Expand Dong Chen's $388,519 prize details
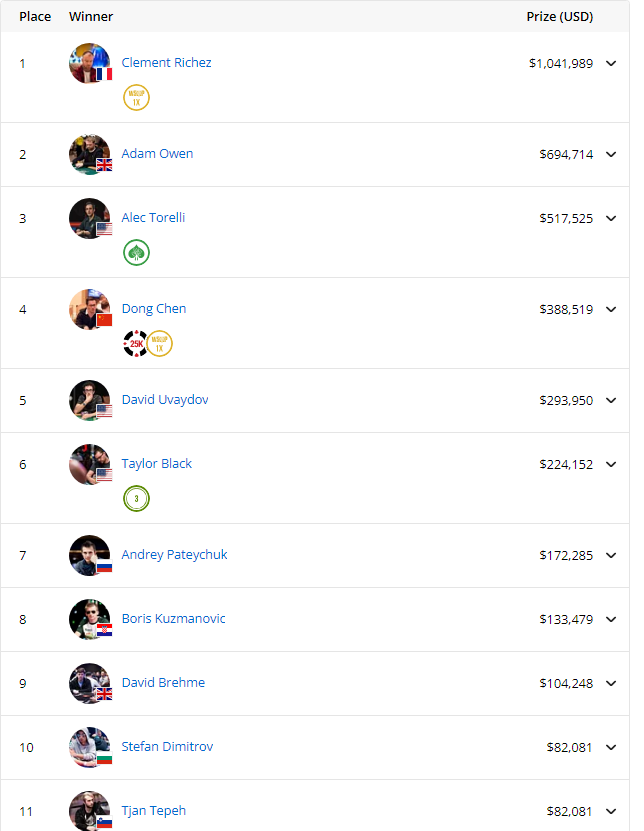This screenshot has height=831, width=644. 612,309
